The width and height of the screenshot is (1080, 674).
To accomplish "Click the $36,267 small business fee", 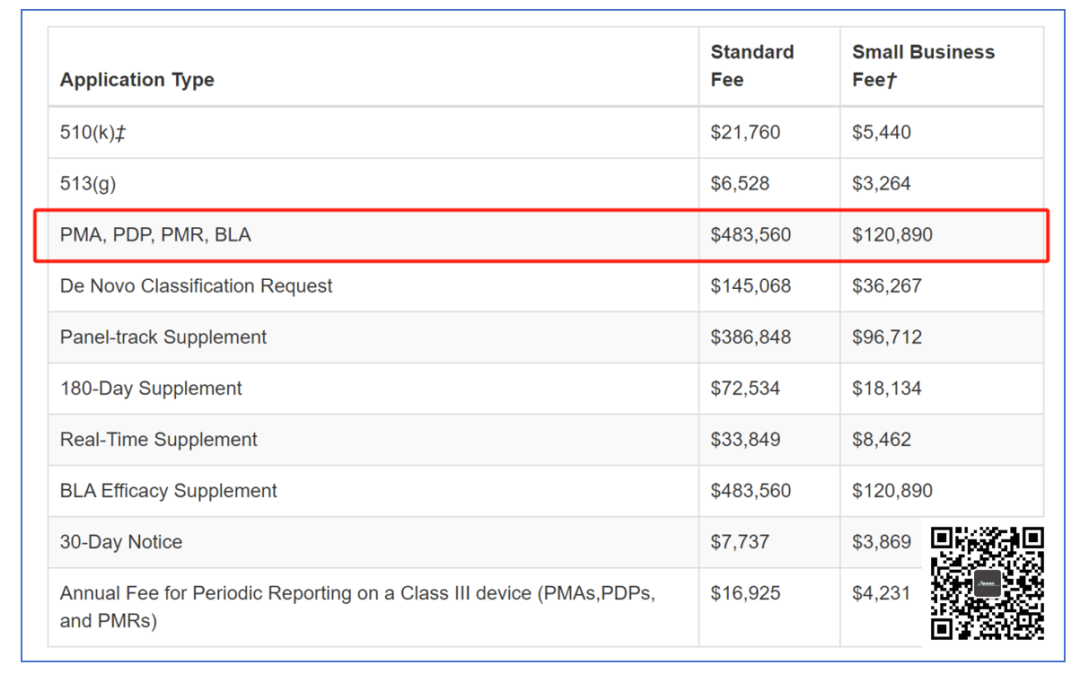I will pos(886,286).
